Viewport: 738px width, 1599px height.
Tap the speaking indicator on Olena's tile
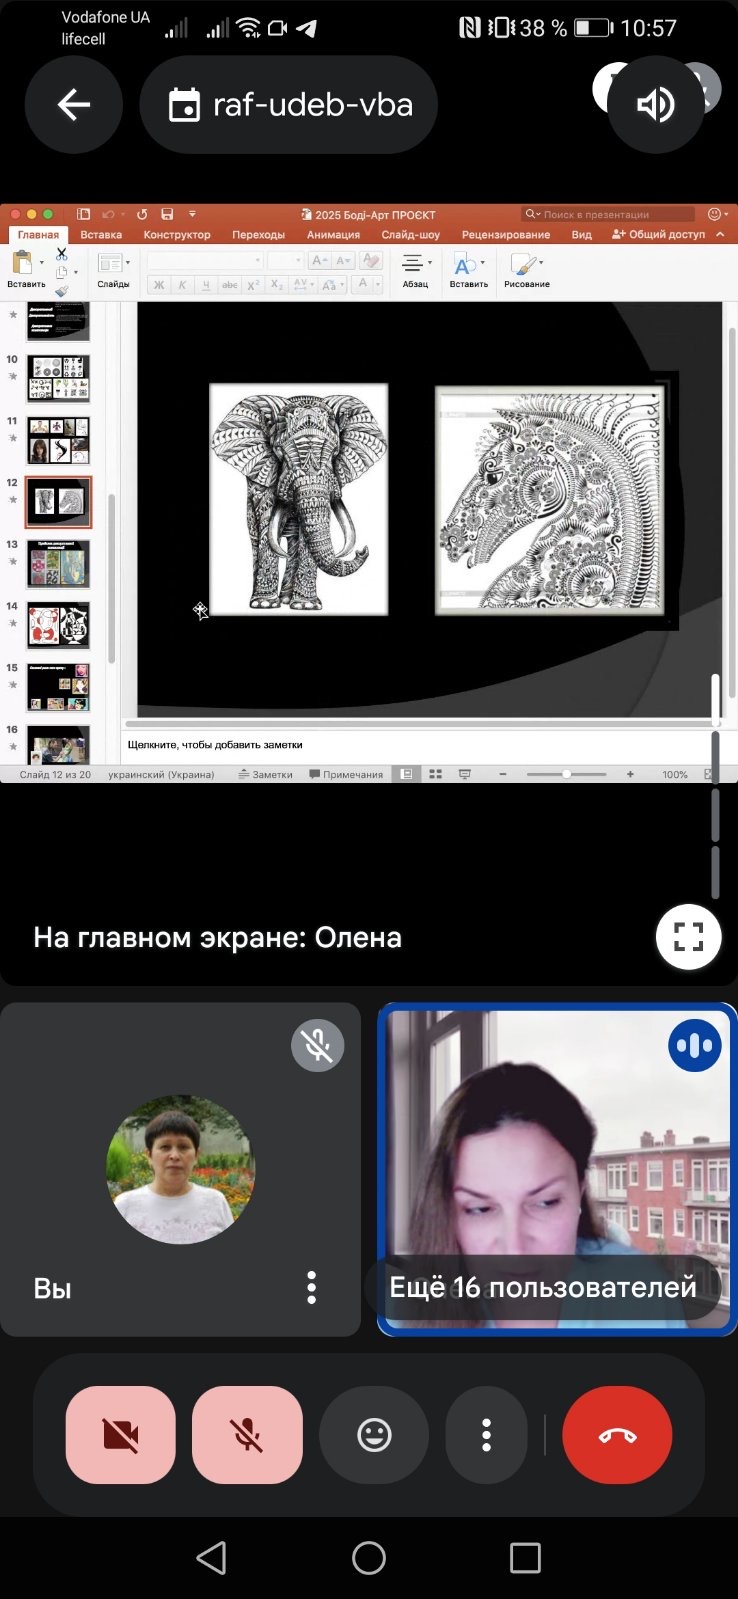pos(694,1045)
